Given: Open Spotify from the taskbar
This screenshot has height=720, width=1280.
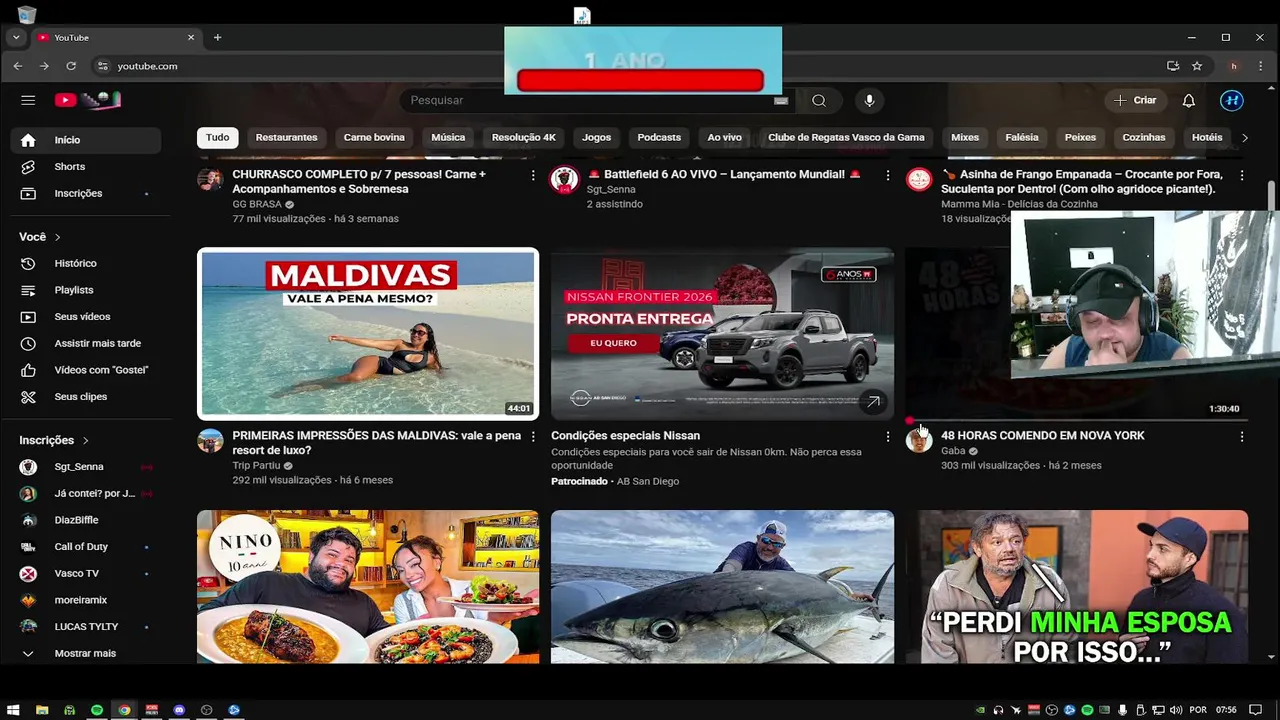Looking at the screenshot, I should tap(97, 710).
